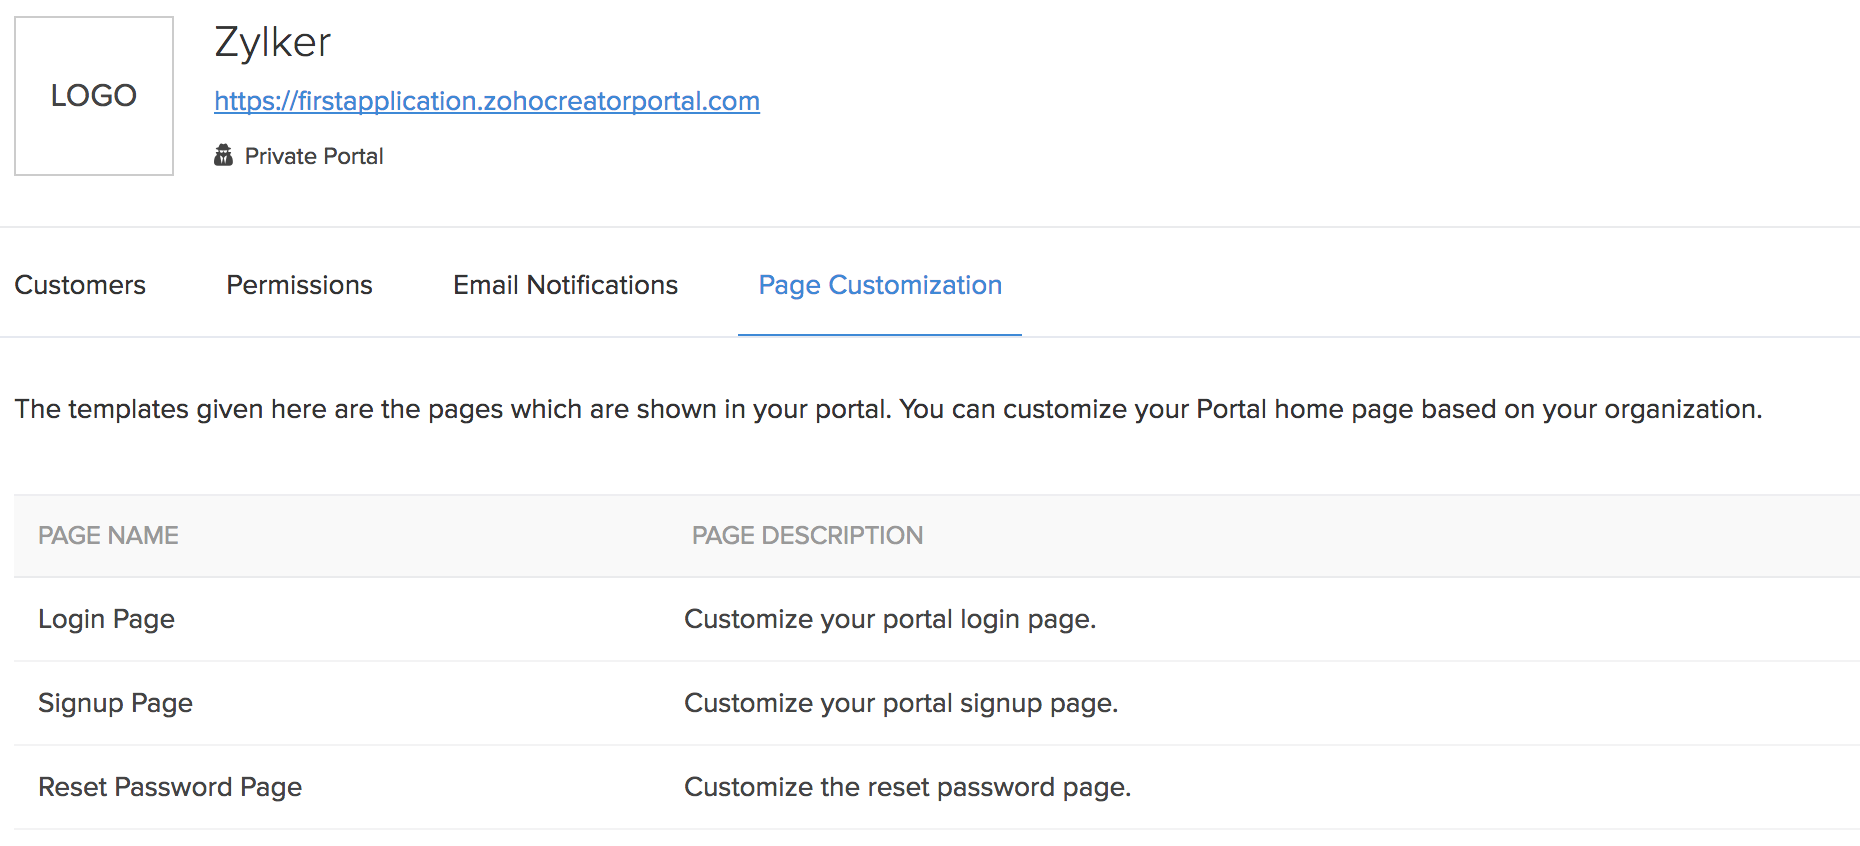This screenshot has width=1860, height=846.
Task: Click the Zylker portal name heading
Action: coord(272,42)
